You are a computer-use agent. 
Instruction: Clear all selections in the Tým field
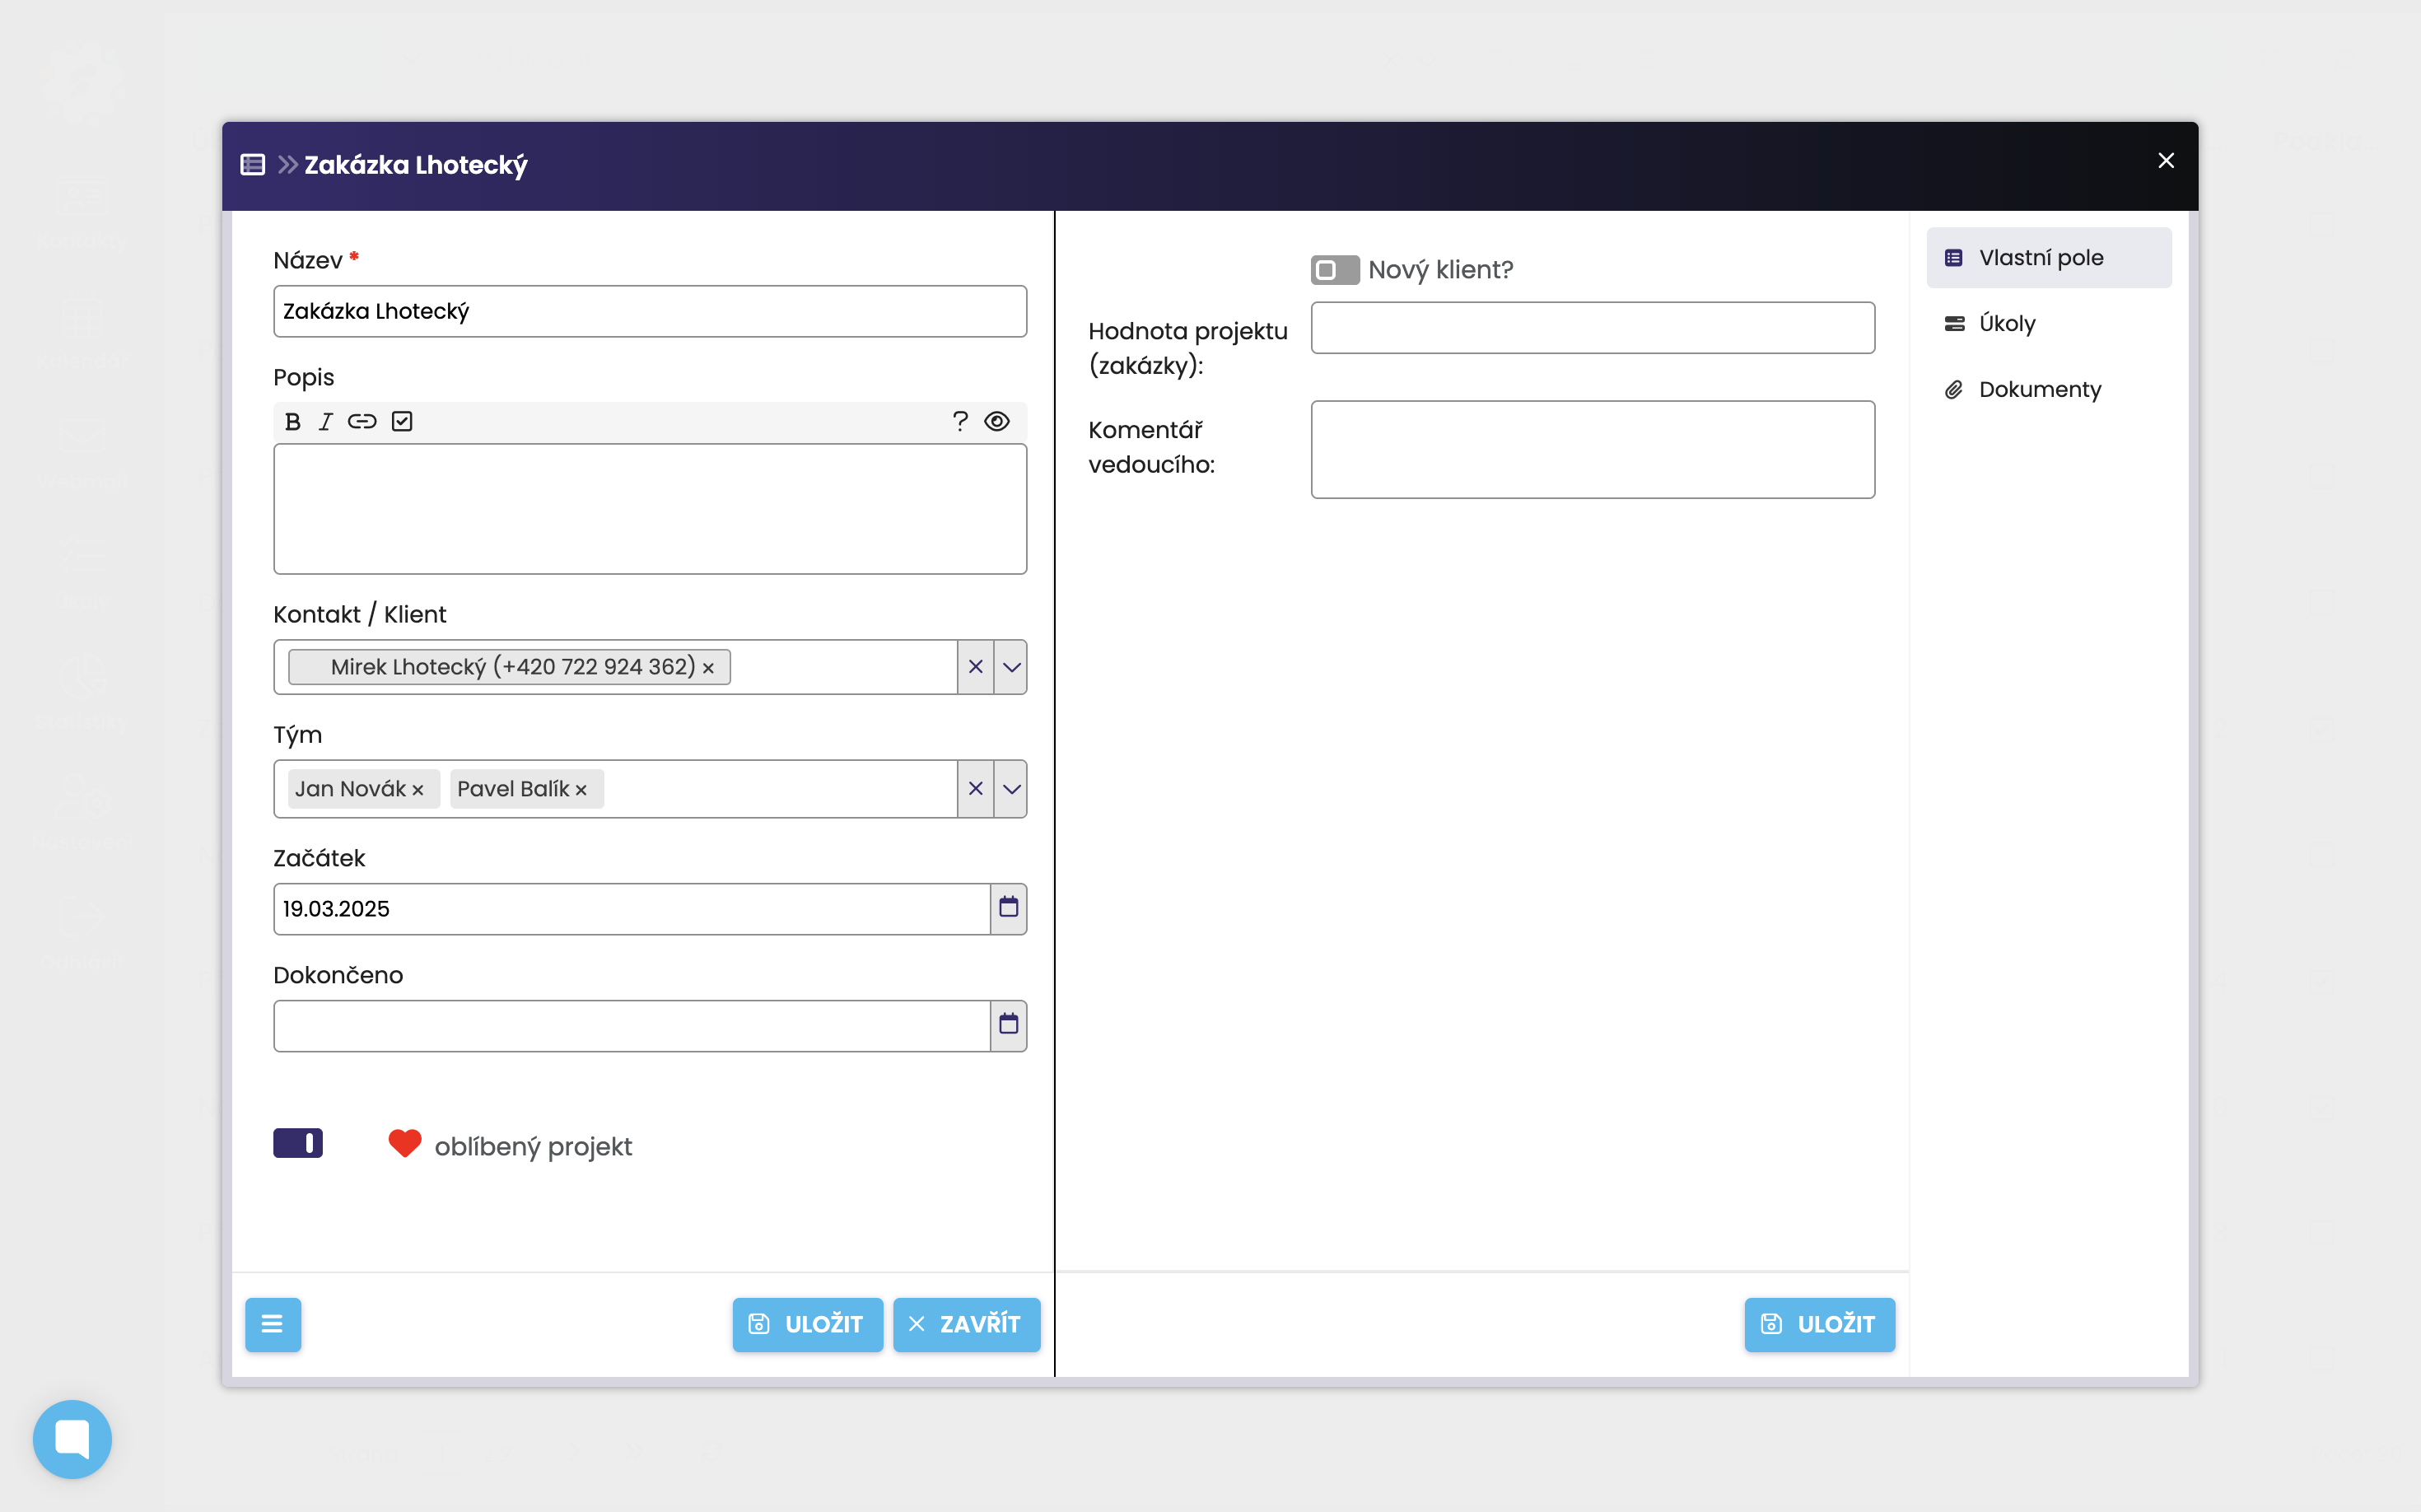click(975, 789)
